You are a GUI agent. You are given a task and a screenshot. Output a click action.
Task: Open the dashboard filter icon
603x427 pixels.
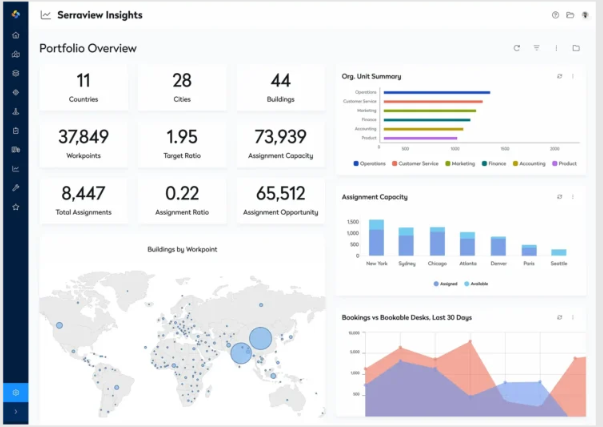coord(536,48)
